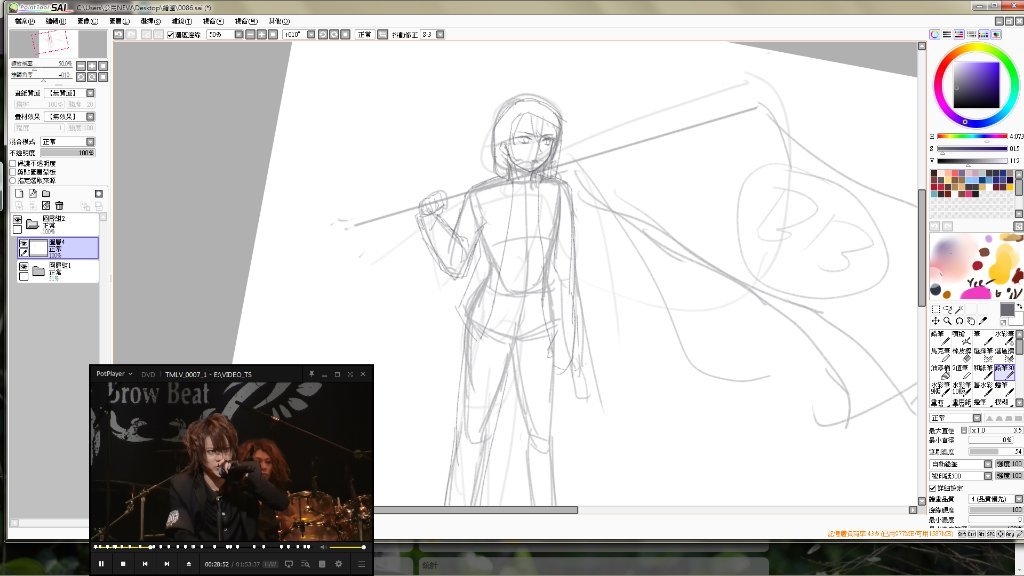1024x576 pixels.
Task: Select the selection source radio option
Action: point(12,180)
